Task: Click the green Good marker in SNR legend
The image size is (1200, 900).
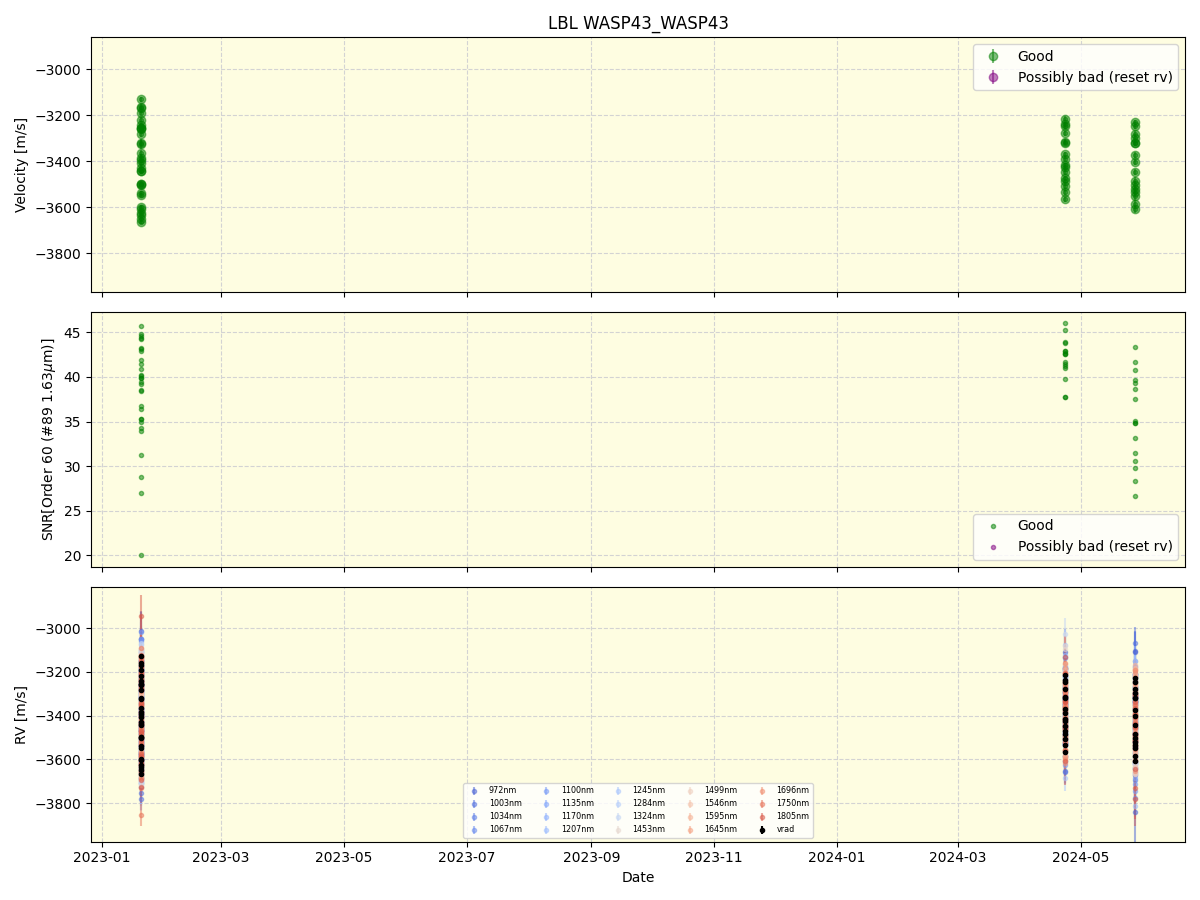Action: pyautogui.click(x=993, y=526)
